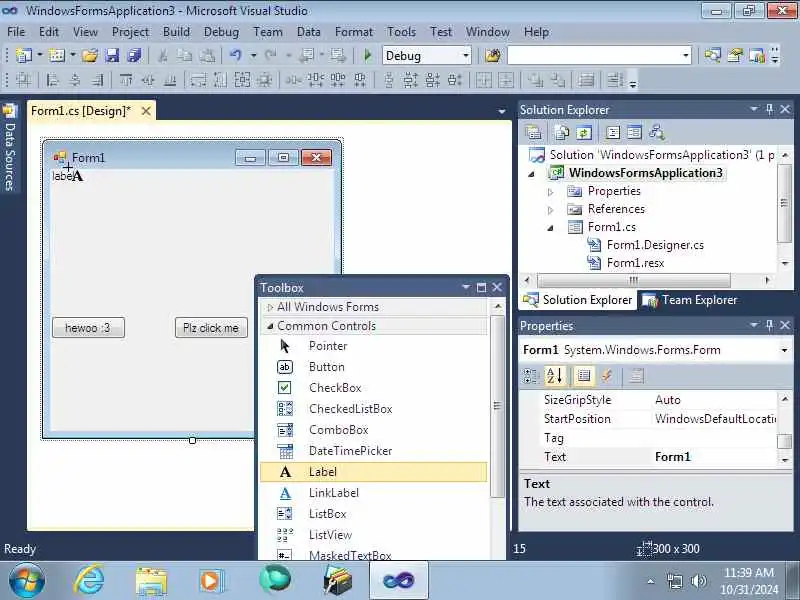Select Pointer tool in Toolbox
Screen dimensions: 800x600
tap(373, 346)
